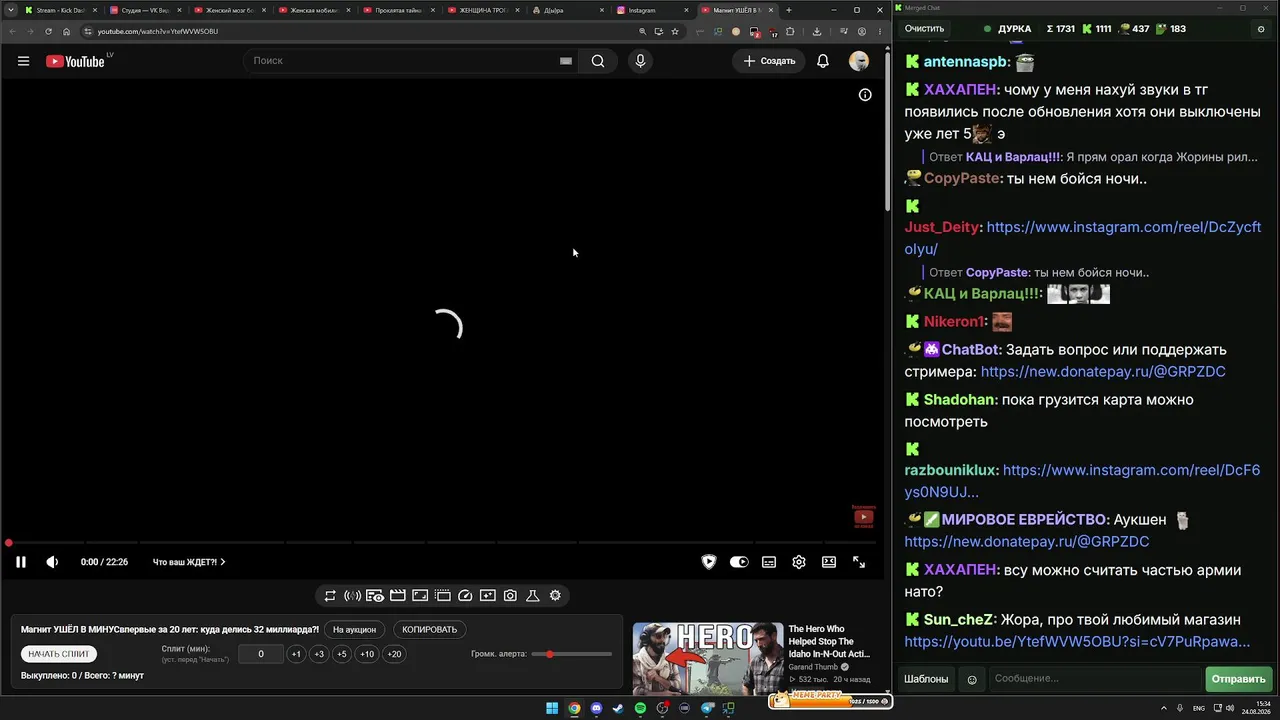
Task: Toggle loop button in extension toolbar
Action: pos(330,596)
